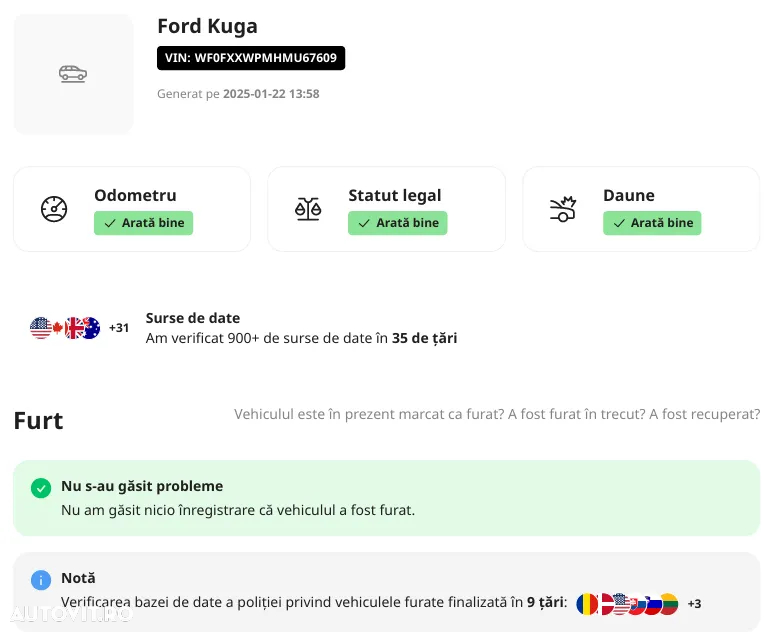Click the legal status scales icon

click(x=308, y=209)
